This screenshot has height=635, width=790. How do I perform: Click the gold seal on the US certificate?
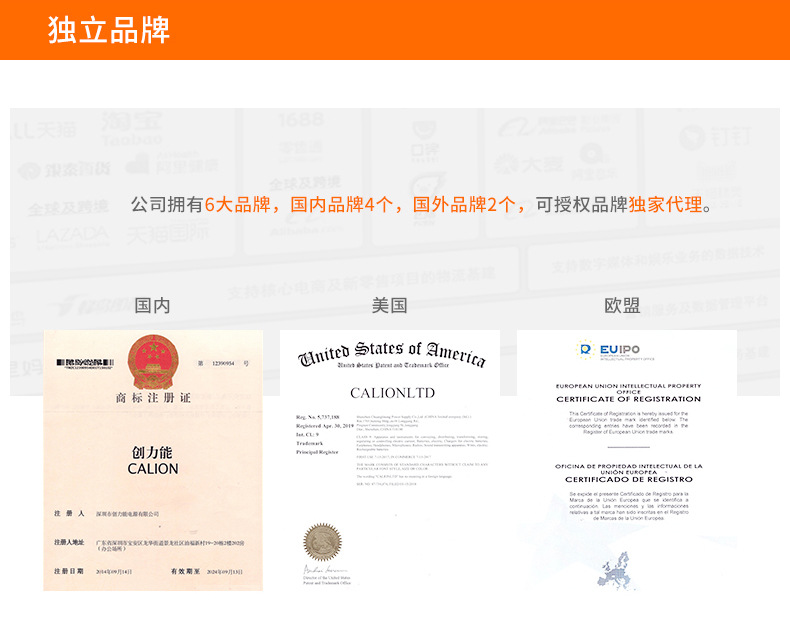click(322, 542)
